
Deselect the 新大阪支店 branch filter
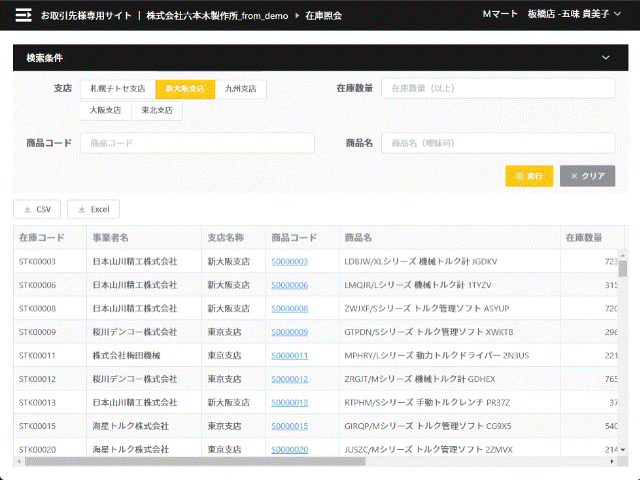point(185,89)
